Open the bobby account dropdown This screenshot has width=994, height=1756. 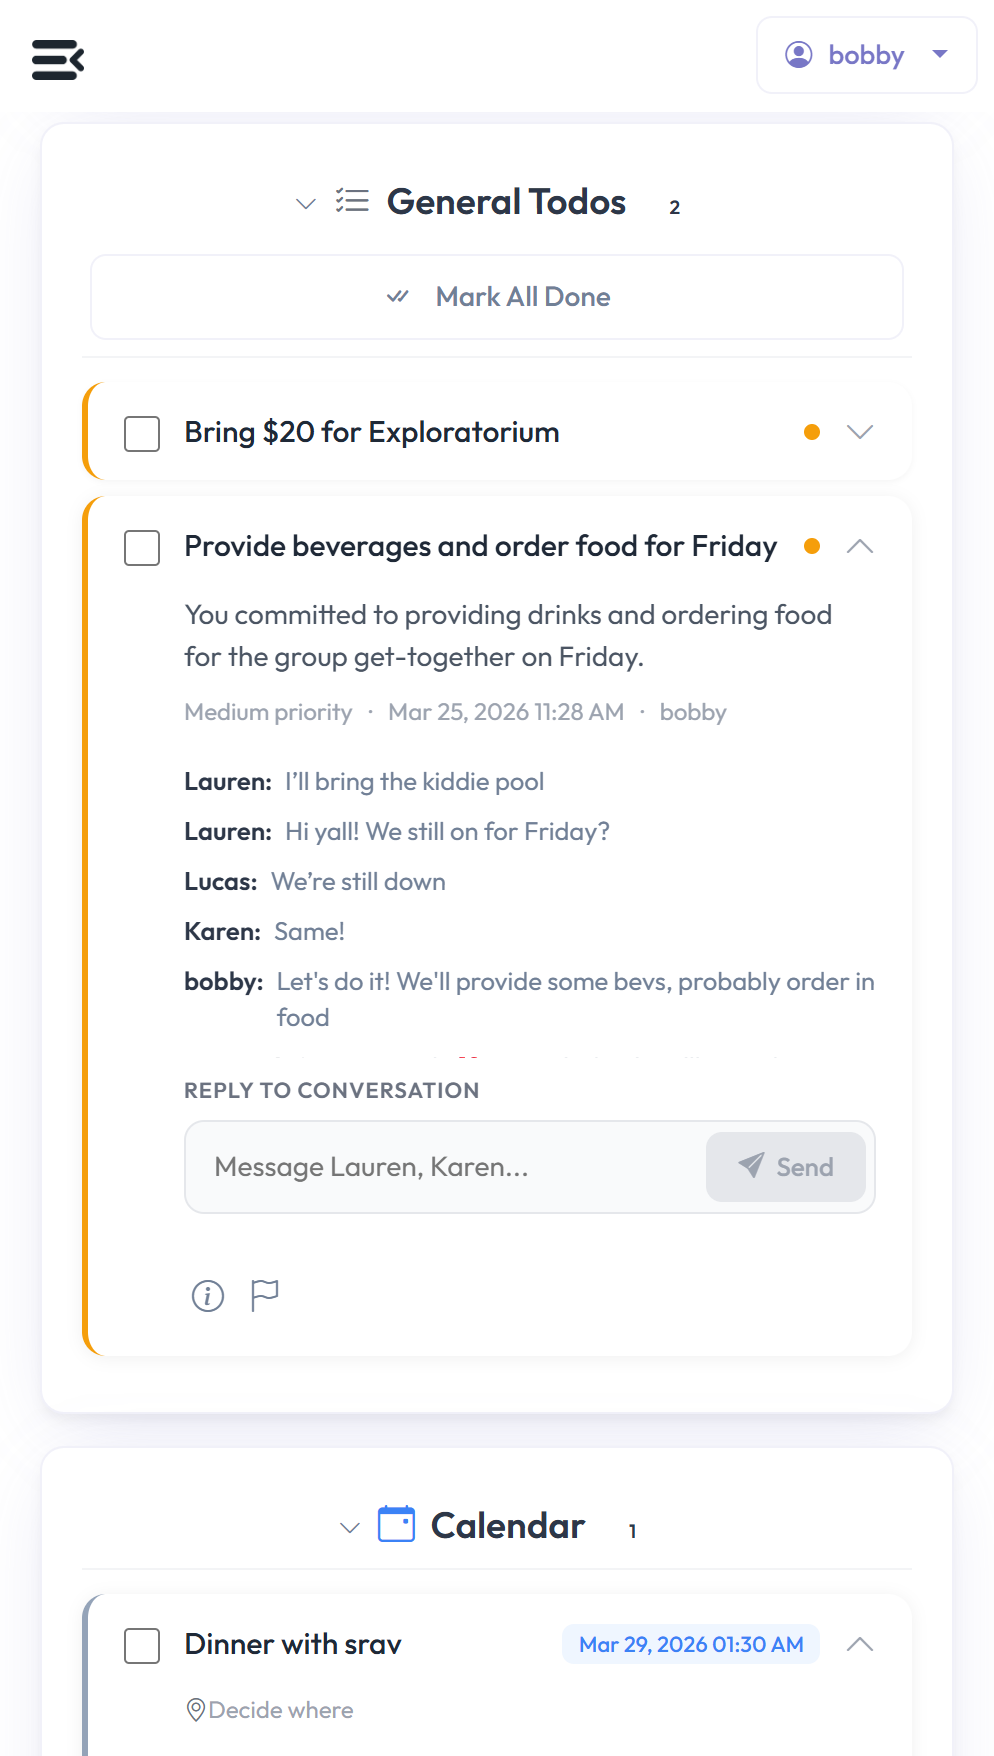click(x=939, y=55)
